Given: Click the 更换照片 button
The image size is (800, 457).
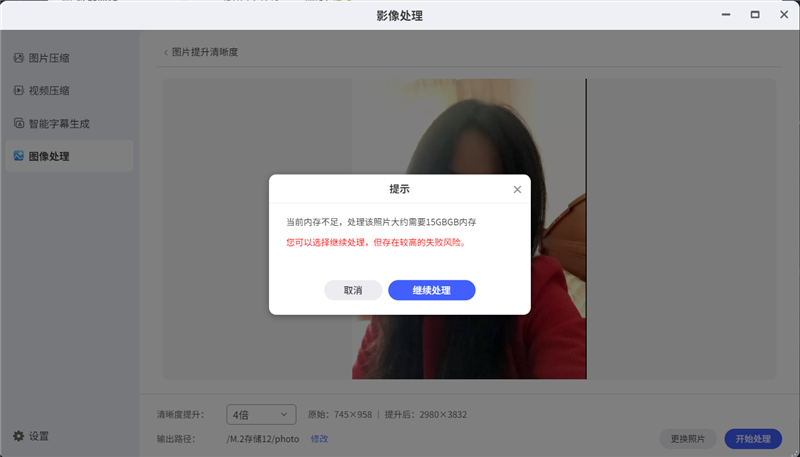Looking at the screenshot, I should tap(688, 439).
